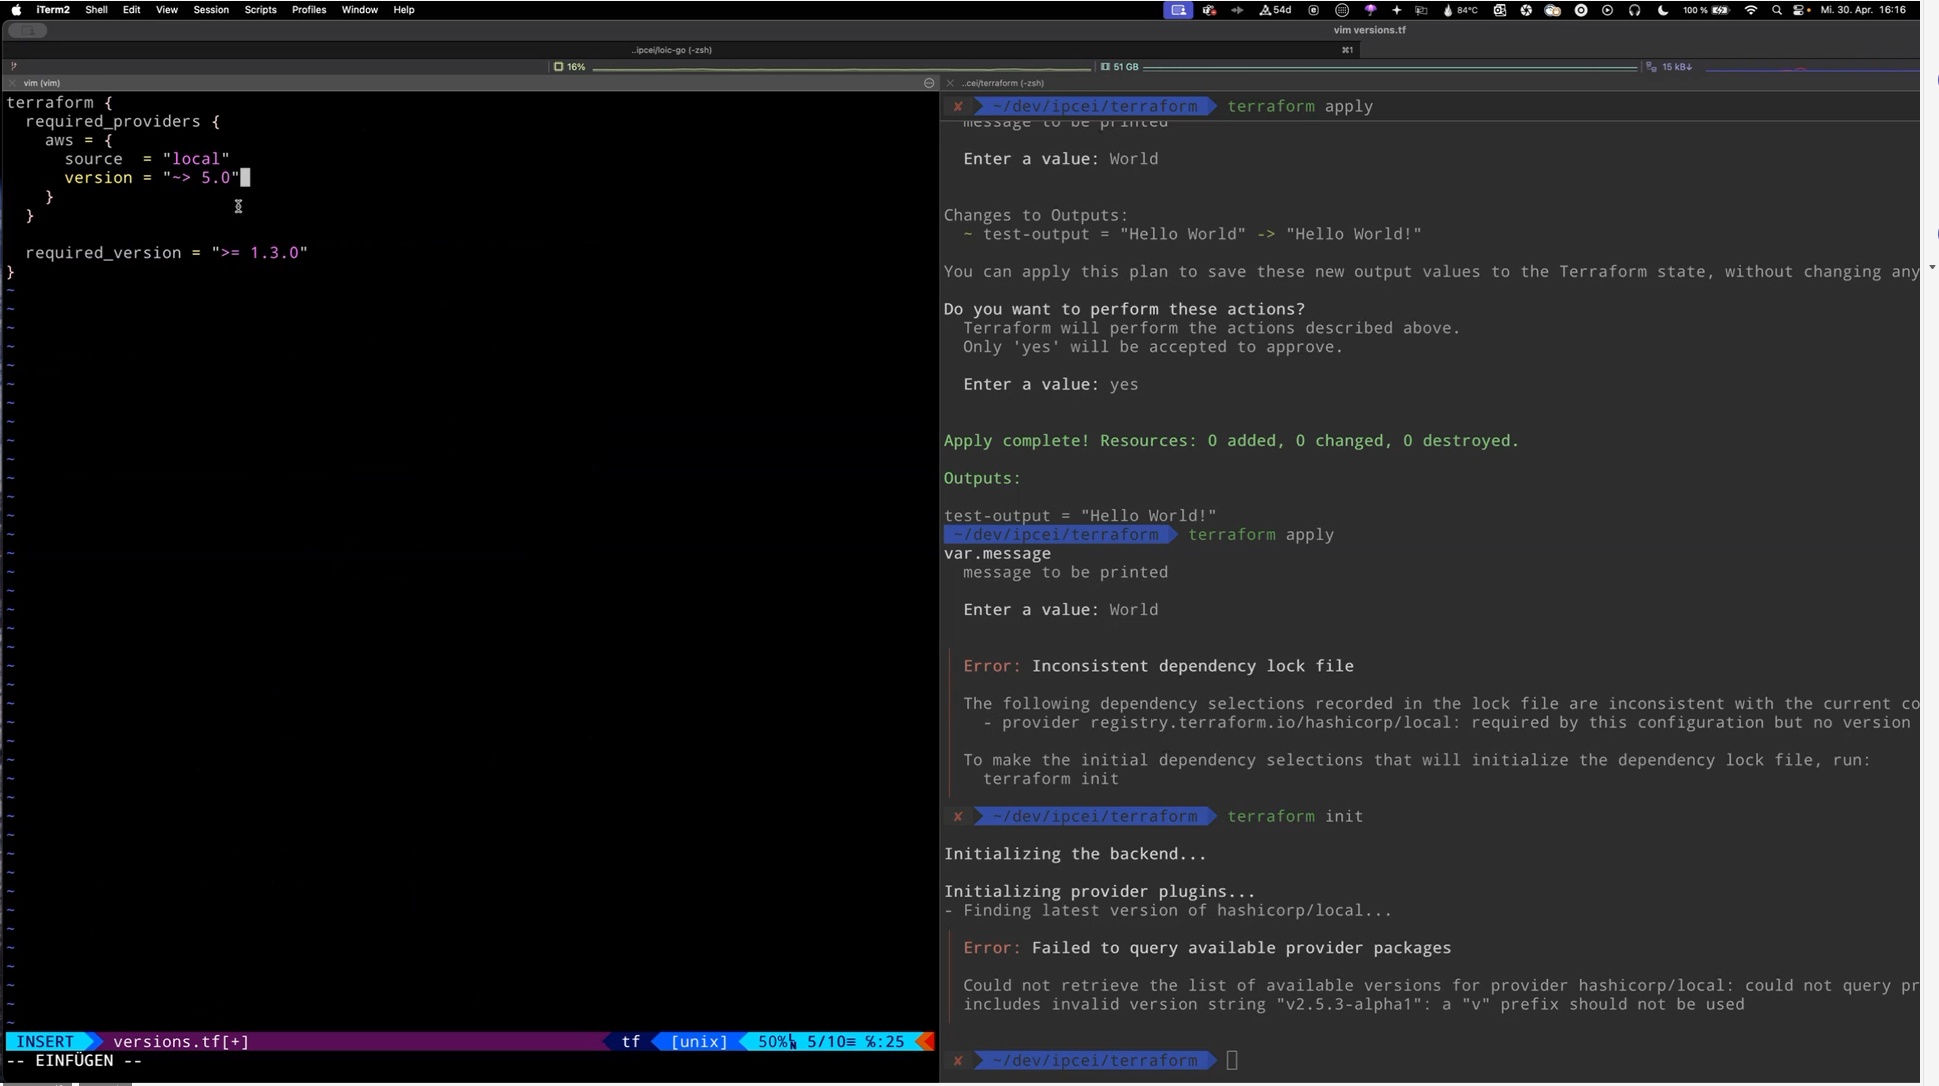Screen dimensions: 1939x1086
Task: Open the Shell menu
Action: click(x=96, y=10)
